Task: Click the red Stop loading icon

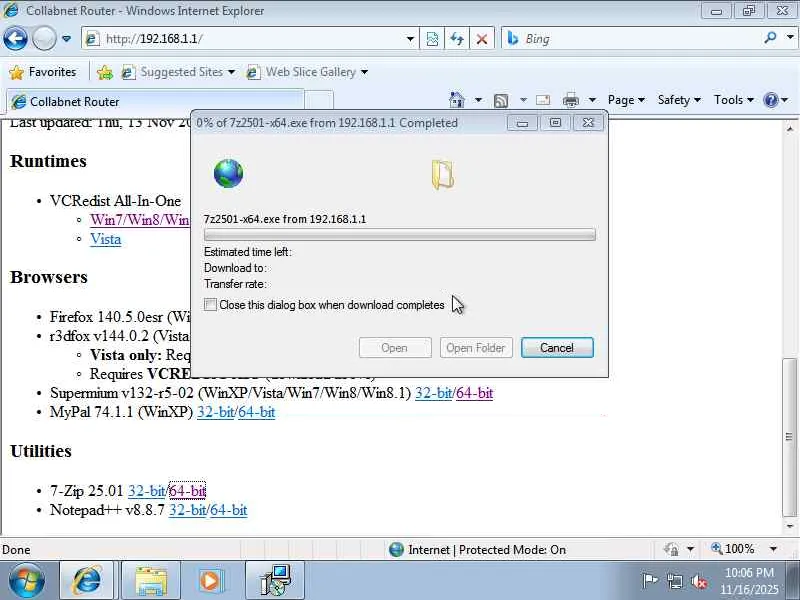Action: [x=482, y=39]
